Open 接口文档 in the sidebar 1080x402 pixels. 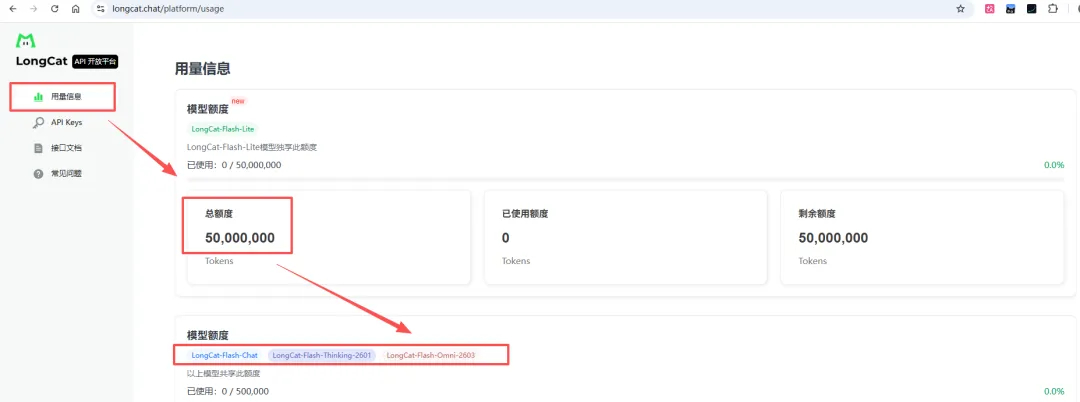coord(66,148)
